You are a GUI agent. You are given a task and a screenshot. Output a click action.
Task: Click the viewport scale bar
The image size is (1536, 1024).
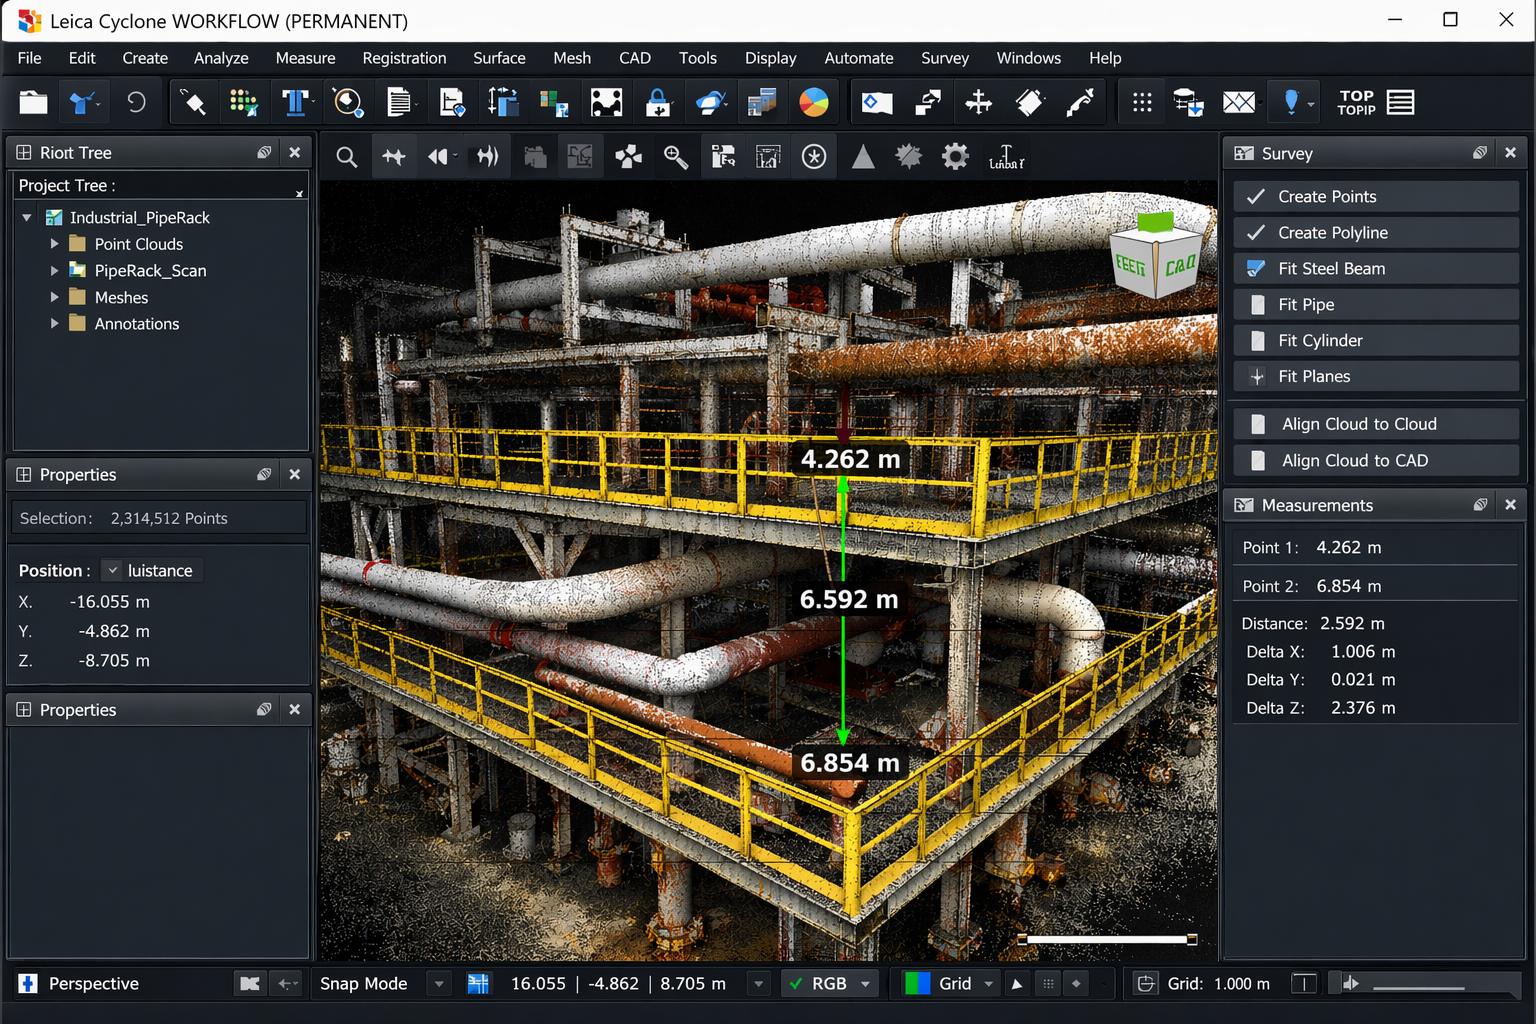coord(1107,939)
